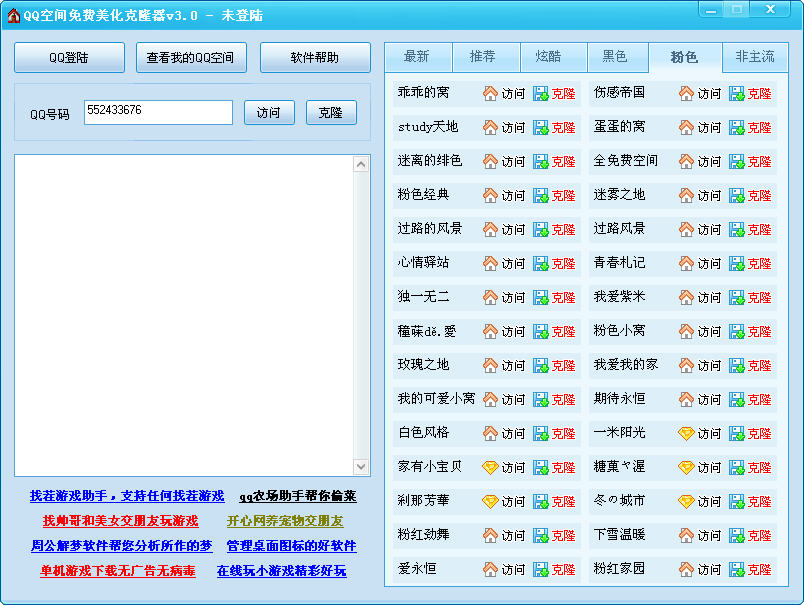Click the diamond icon beside 冬の城市
The image size is (804, 605).
[686, 501]
